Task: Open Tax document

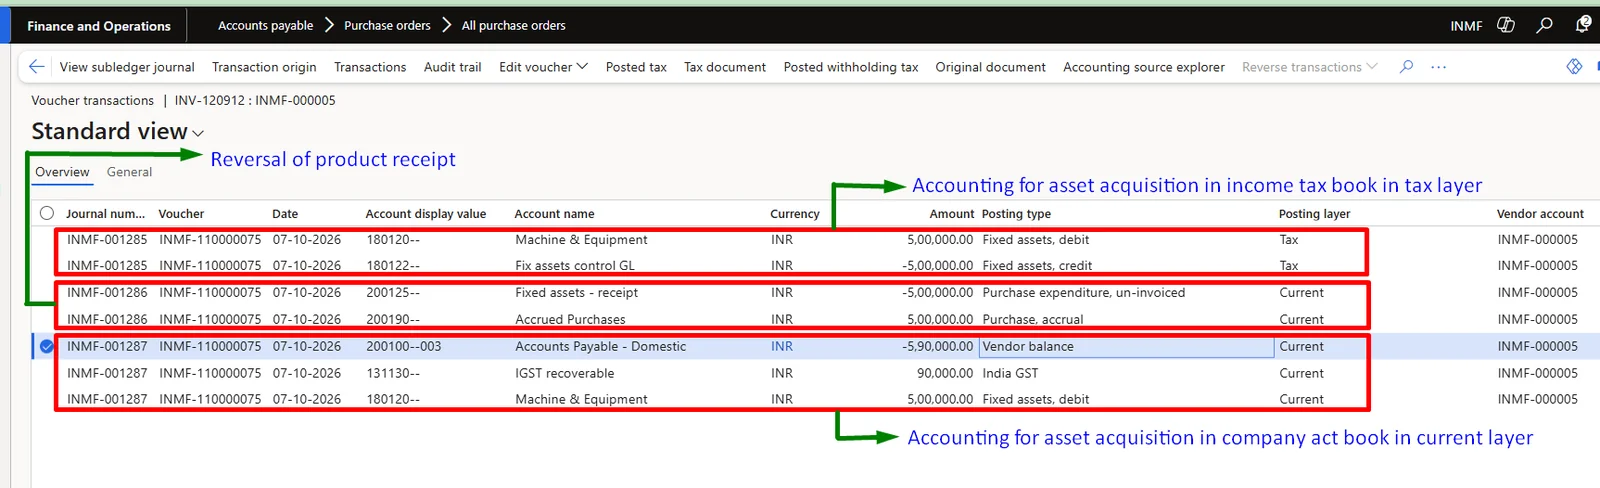Action: [x=725, y=67]
